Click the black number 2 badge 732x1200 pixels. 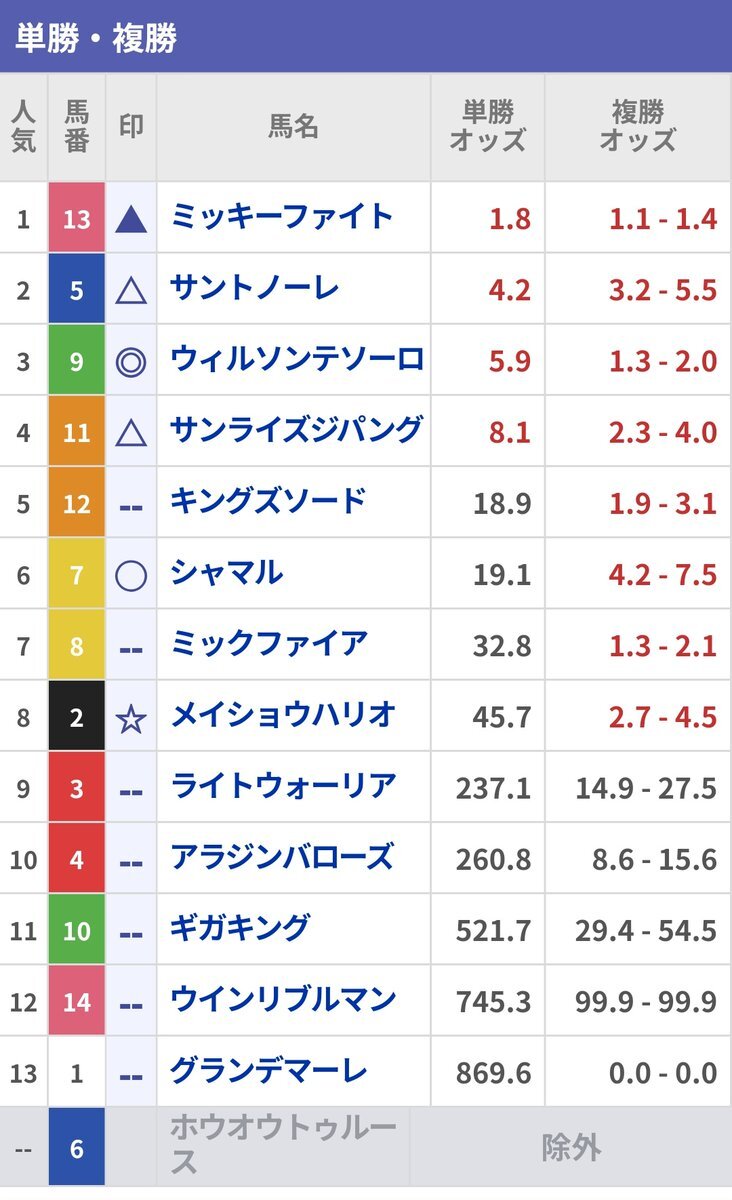(x=77, y=717)
